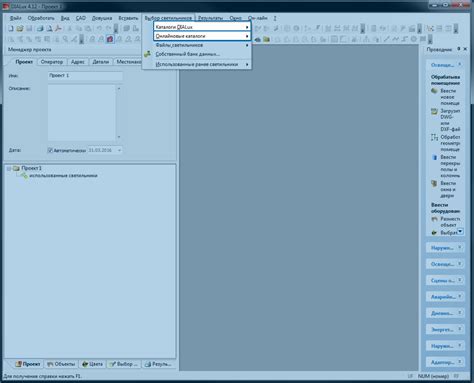This screenshot has height=383, width=474.
Task: Switch to the Оператор tab
Action: pyautogui.click(x=52, y=62)
